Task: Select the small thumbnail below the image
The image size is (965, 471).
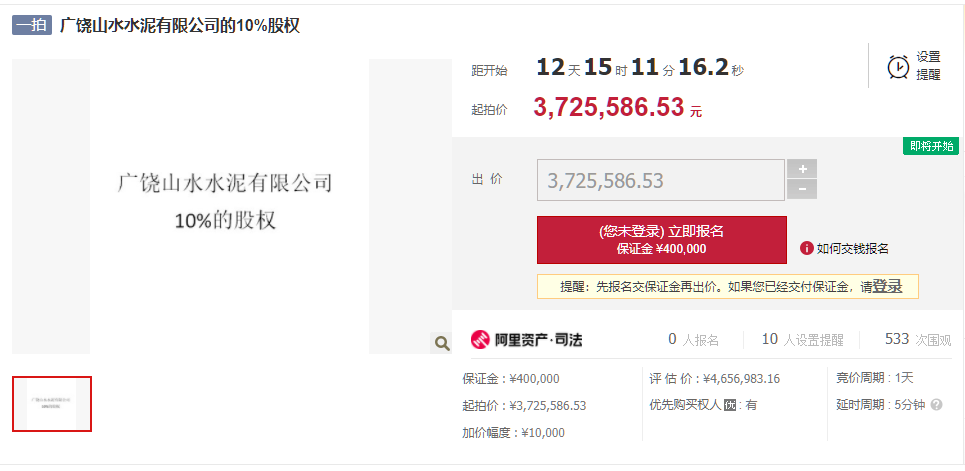Action: (52, 404)
